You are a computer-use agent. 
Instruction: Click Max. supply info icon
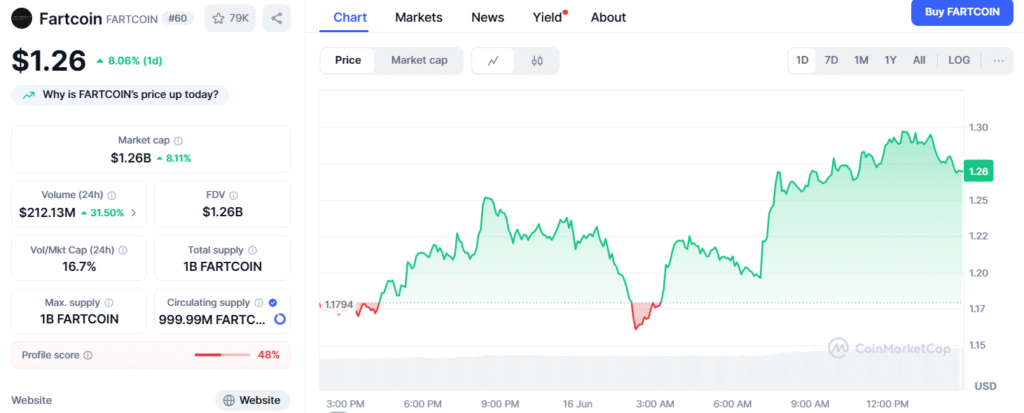tap(109, 303)
